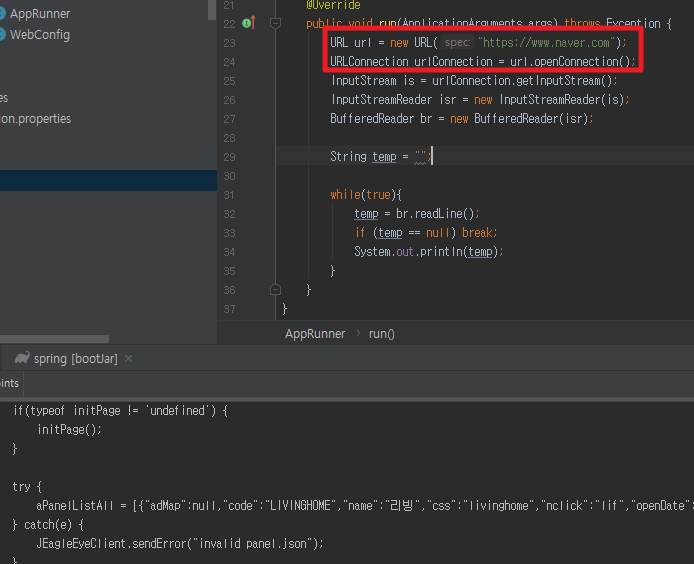Click line number 29 in the gutter

229,157
